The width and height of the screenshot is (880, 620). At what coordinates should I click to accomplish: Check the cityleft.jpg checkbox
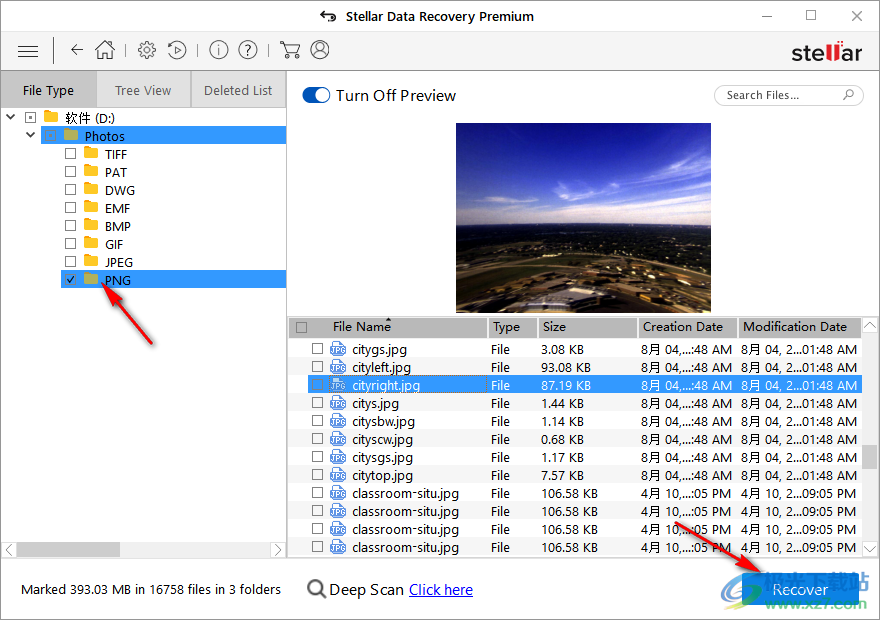(317, 366)
